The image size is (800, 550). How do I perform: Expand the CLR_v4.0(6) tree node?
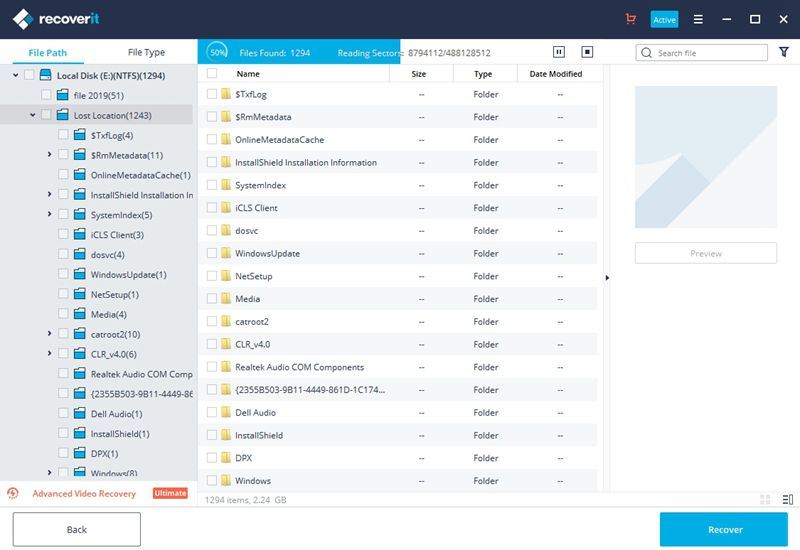[49, 354]
